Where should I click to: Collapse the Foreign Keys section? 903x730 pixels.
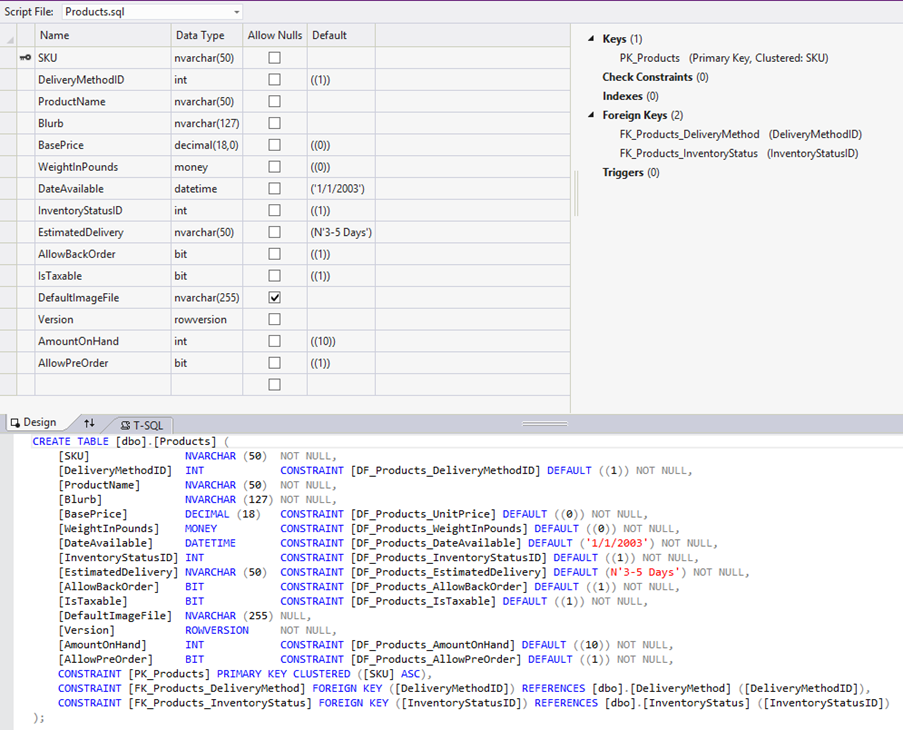pyautogui.click(x=591, y=115)
